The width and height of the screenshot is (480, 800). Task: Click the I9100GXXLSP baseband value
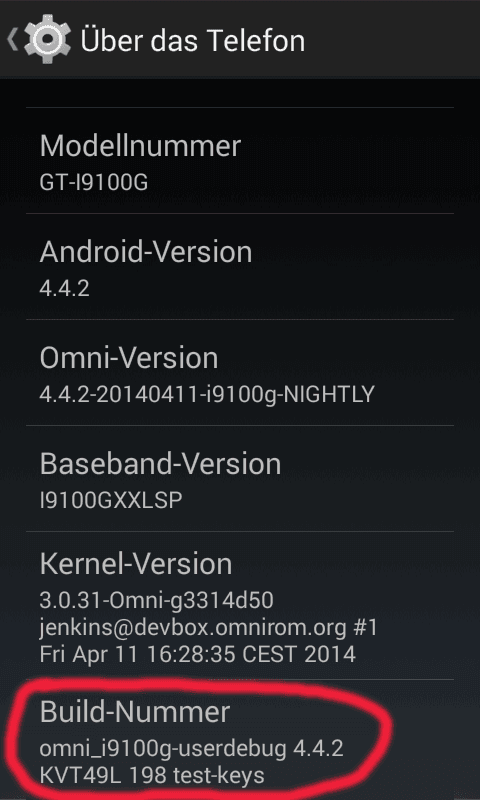(111, 501)
